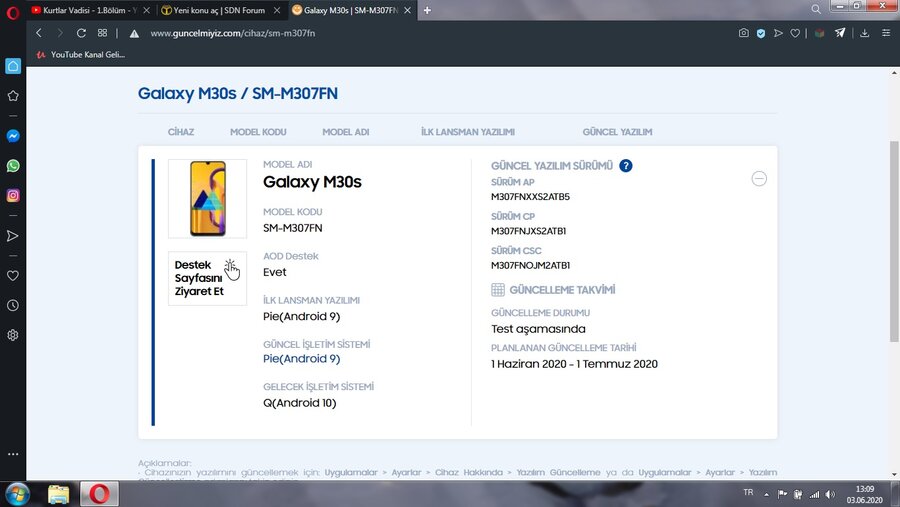Viewport: 900px width, 507px height.
Task: Click the forward navigation arrow
Action: [60, 33]
